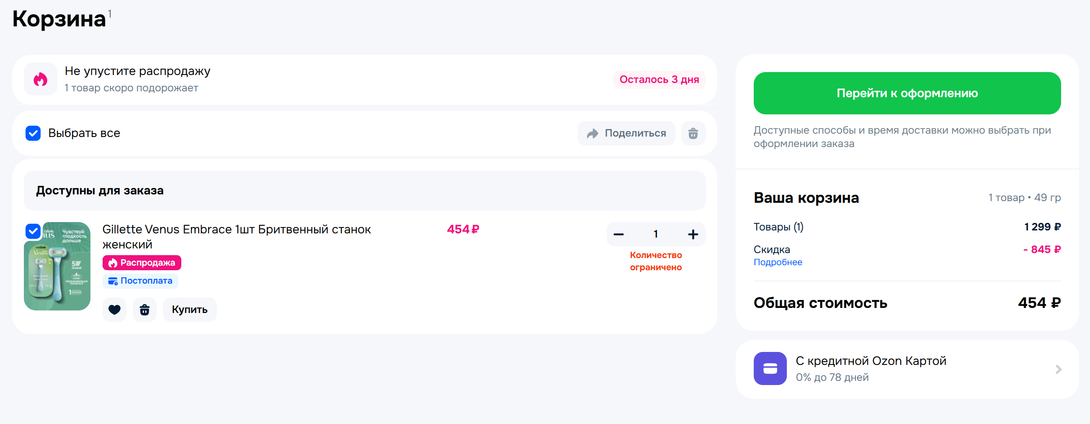
Task: Click the Поделиться share button
Action: 626,133
